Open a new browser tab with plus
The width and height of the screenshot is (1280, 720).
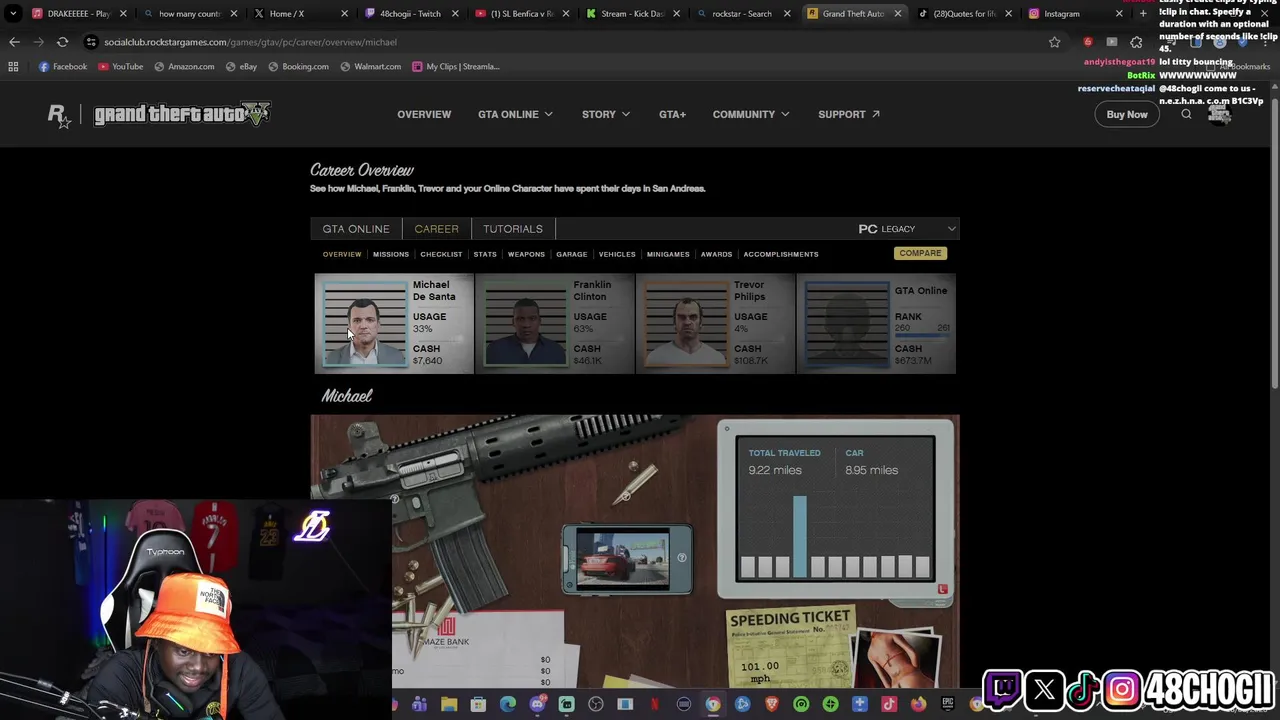tap(1143, 14)
